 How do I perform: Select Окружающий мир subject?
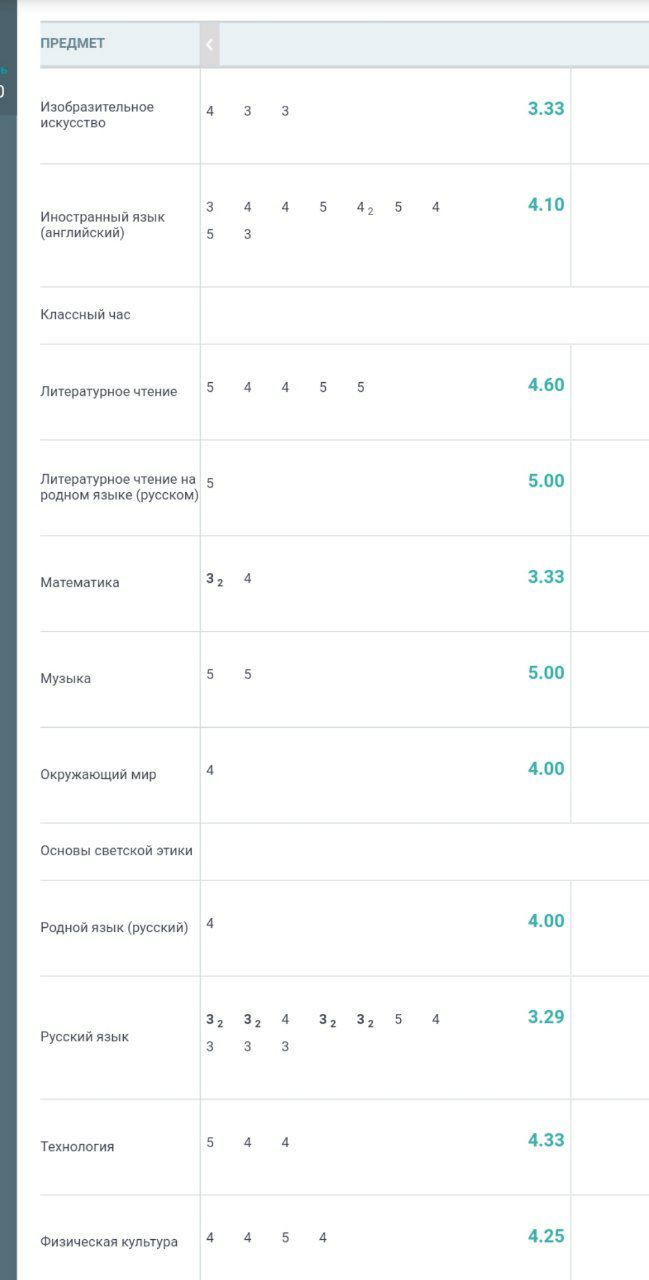click(98, 774)
